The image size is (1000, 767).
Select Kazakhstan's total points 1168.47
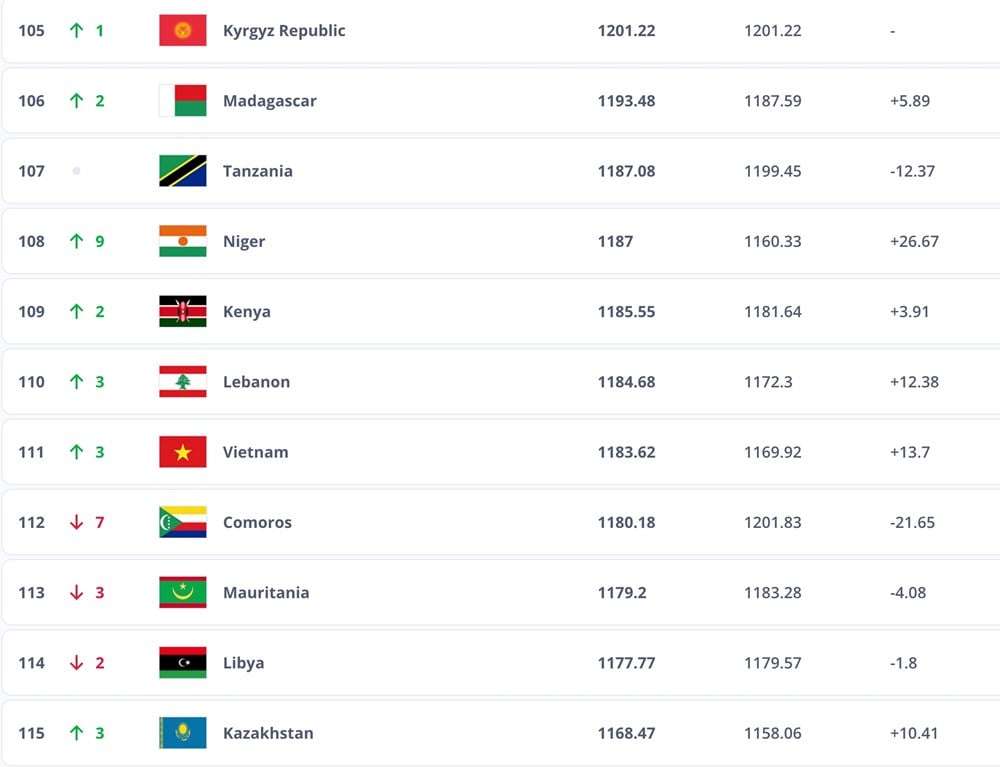pos(626,733)
